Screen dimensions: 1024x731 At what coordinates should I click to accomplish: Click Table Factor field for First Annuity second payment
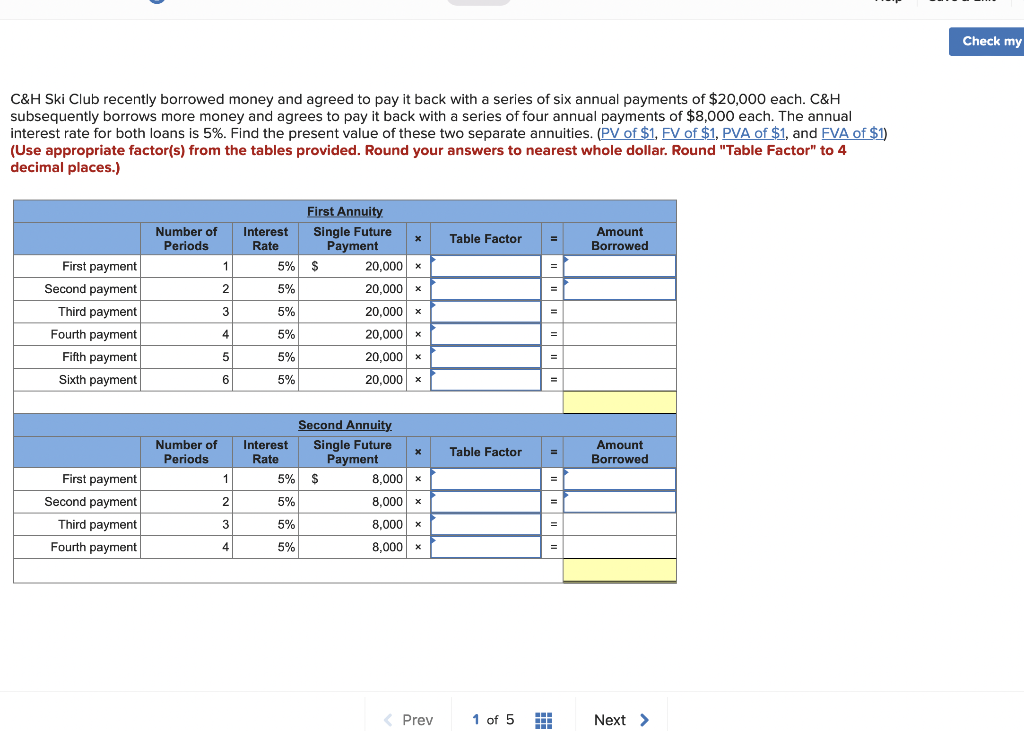[x=486, y=289]
